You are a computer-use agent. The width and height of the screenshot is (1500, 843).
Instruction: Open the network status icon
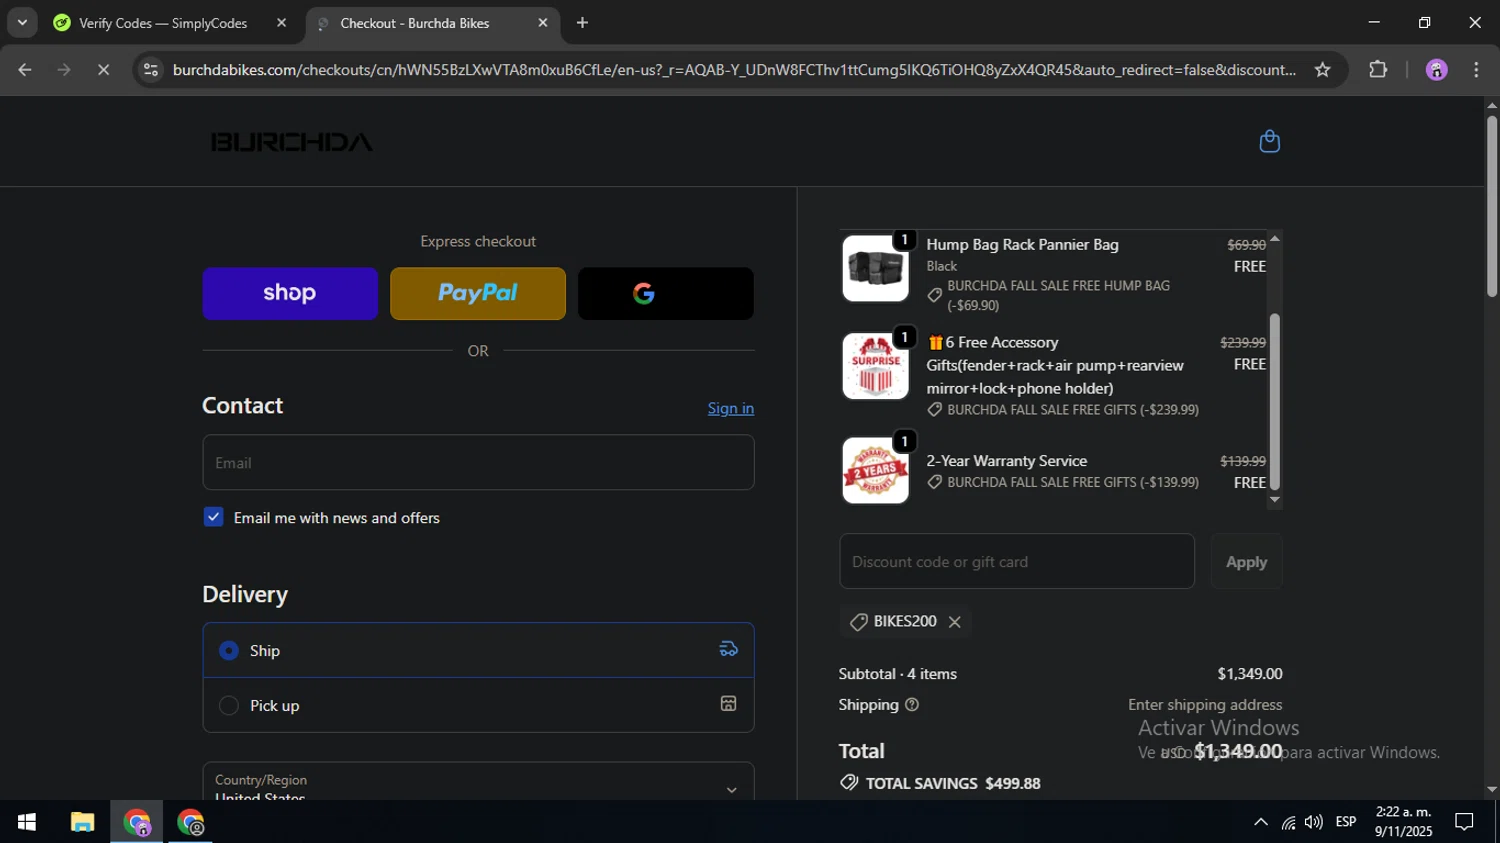click(x=1288, y=822)
